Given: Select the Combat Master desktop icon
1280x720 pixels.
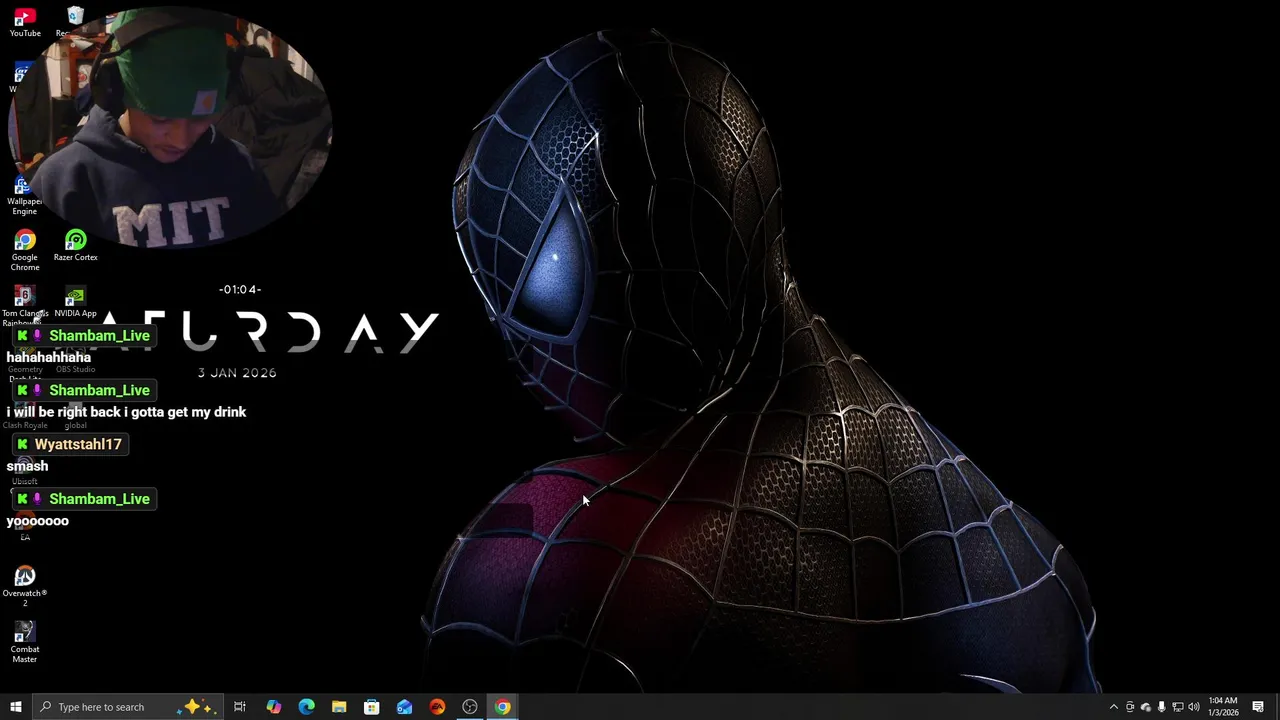Looking at the screenshot, I should (25, 642).
